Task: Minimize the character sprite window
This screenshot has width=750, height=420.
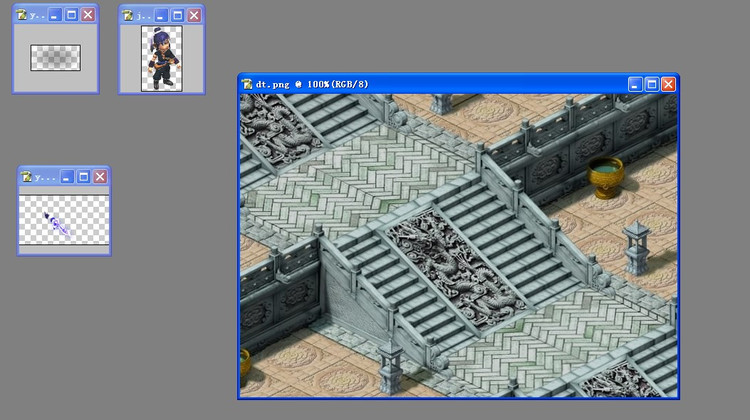Action: click(x=160, y=15)
